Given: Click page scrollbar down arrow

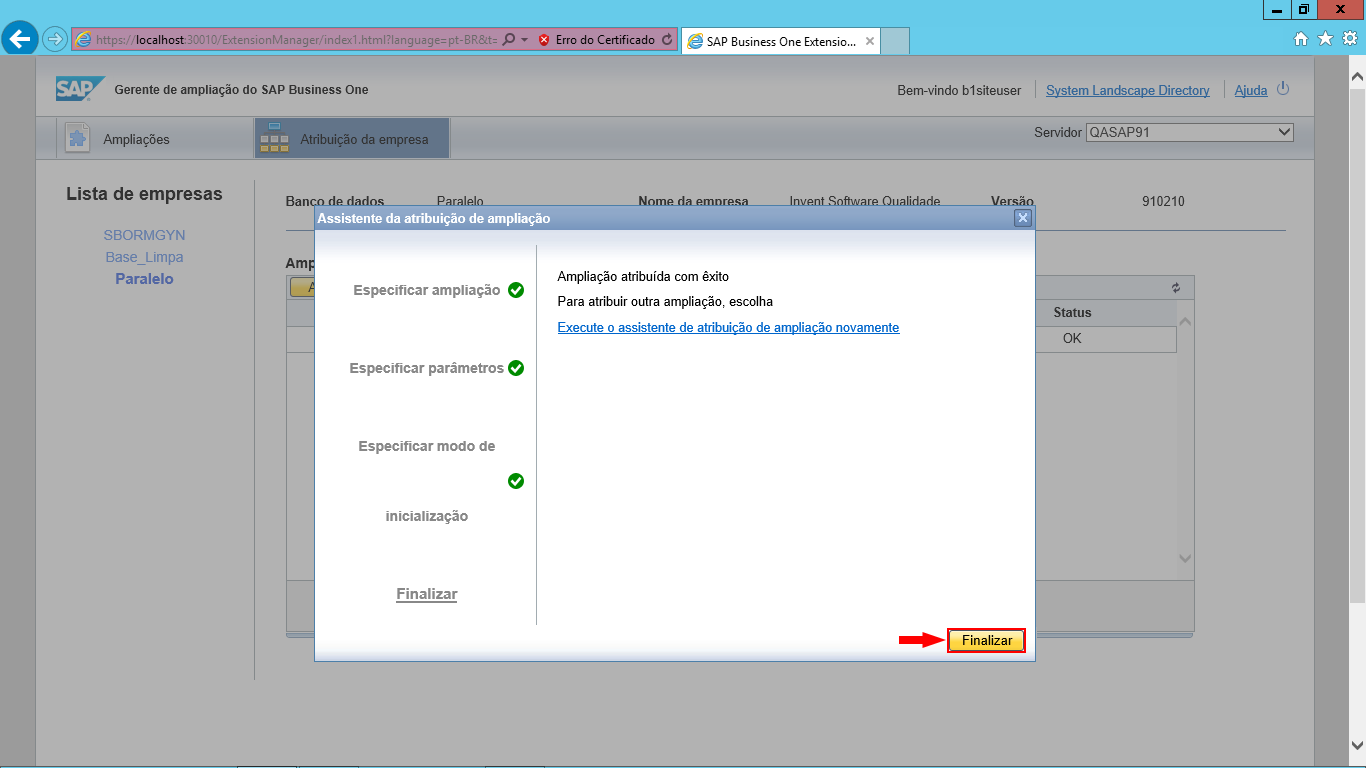Looking at the screenshot, I should pos(1357,744).
